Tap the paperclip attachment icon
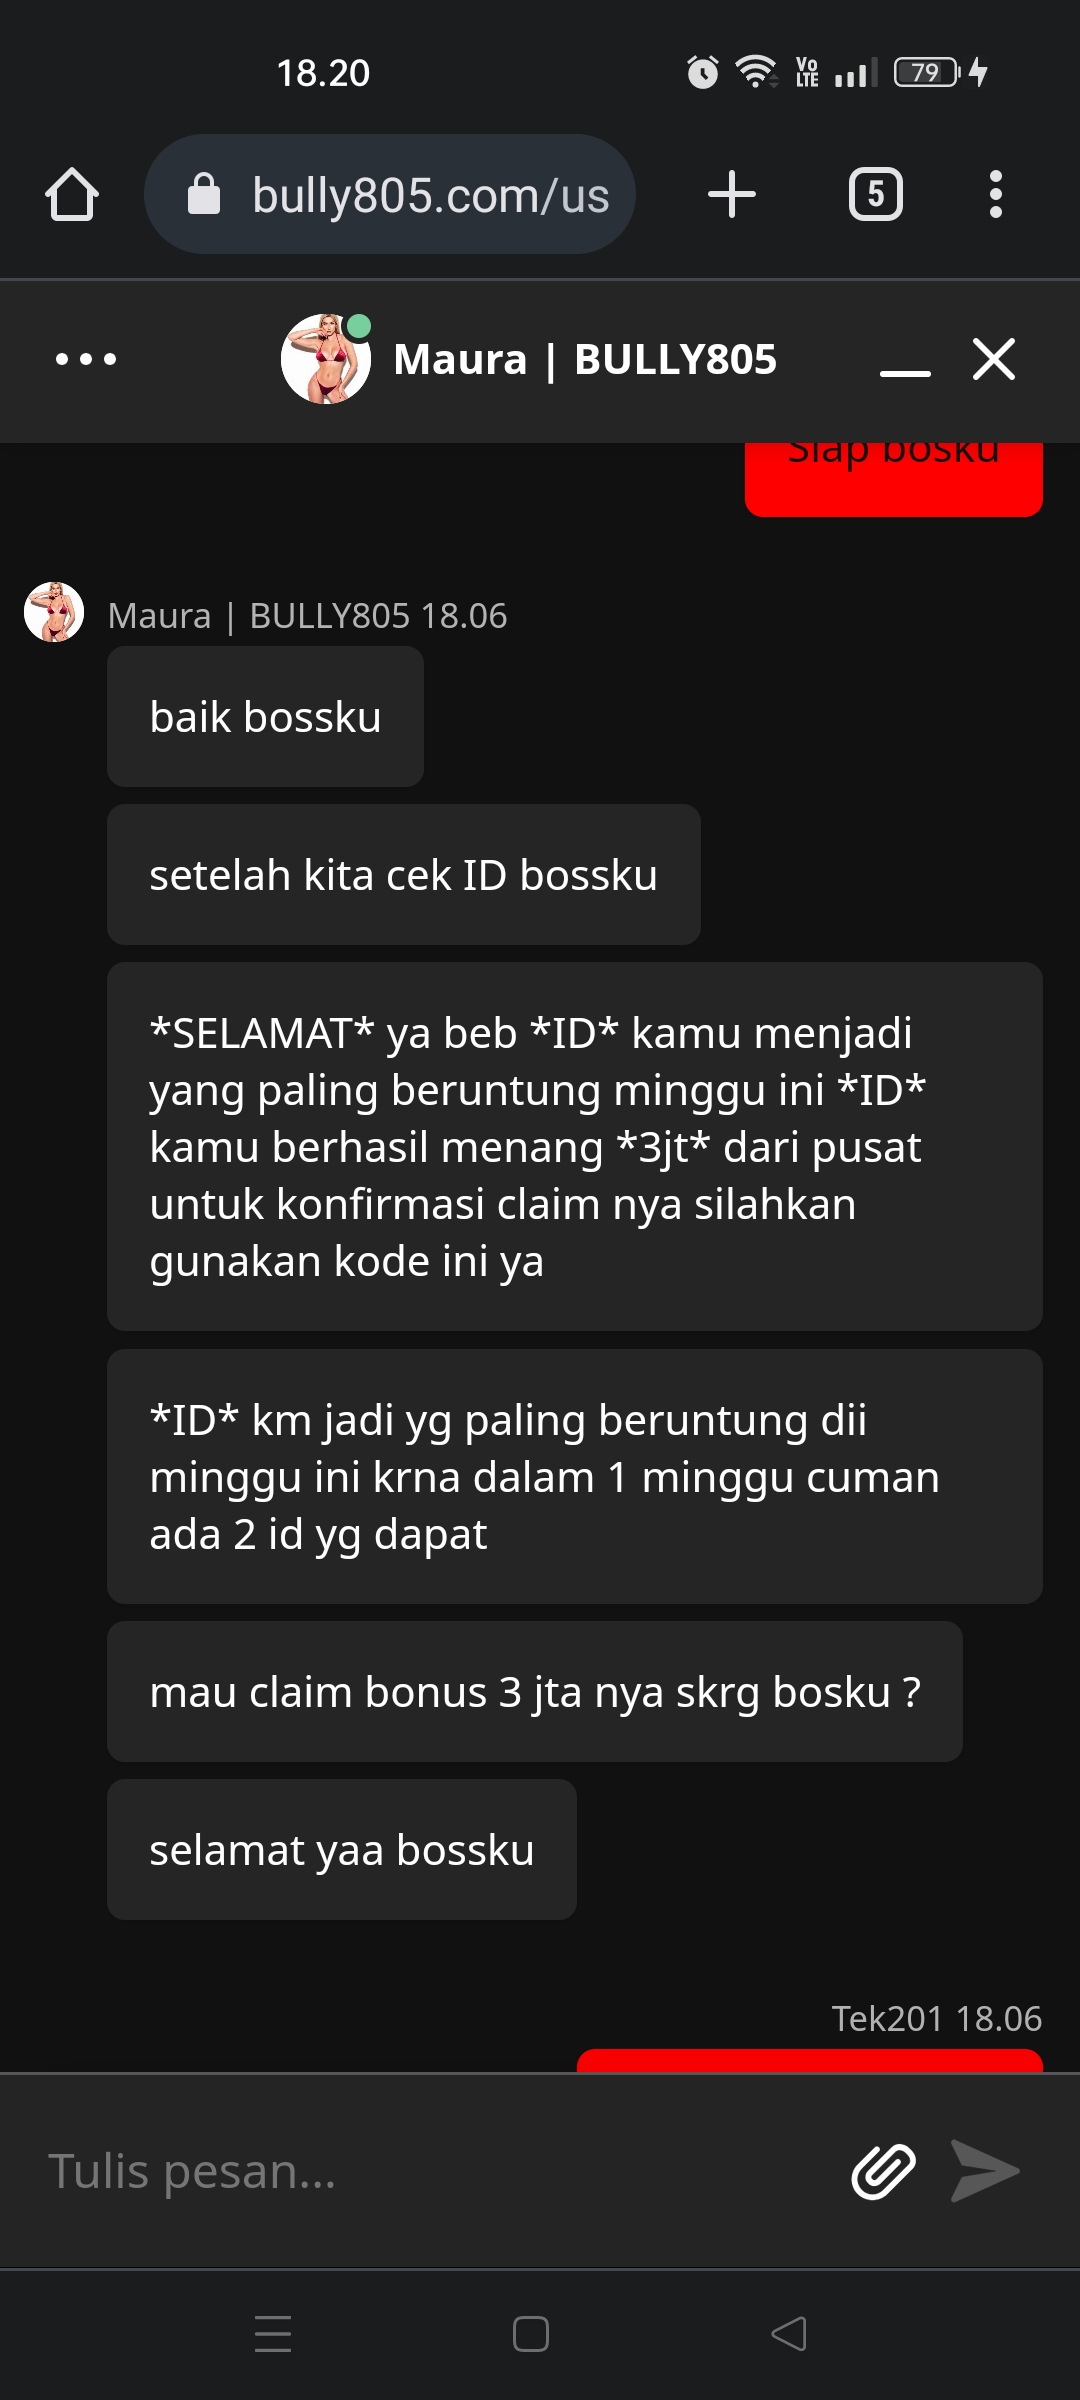 click(x=883, y=2171)
